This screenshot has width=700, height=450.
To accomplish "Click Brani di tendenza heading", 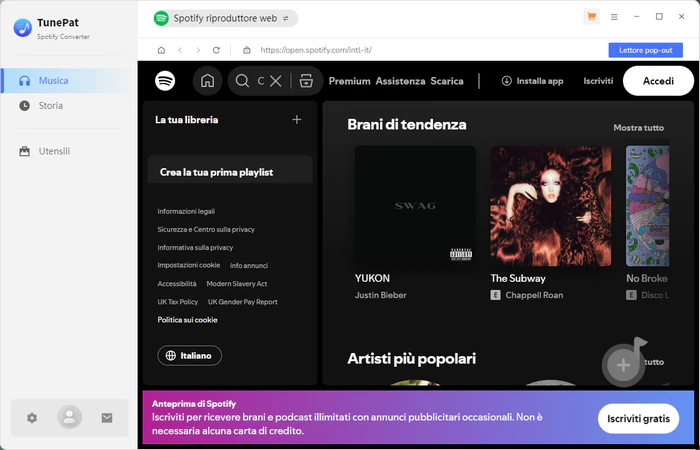I will [x=407, y=125].
